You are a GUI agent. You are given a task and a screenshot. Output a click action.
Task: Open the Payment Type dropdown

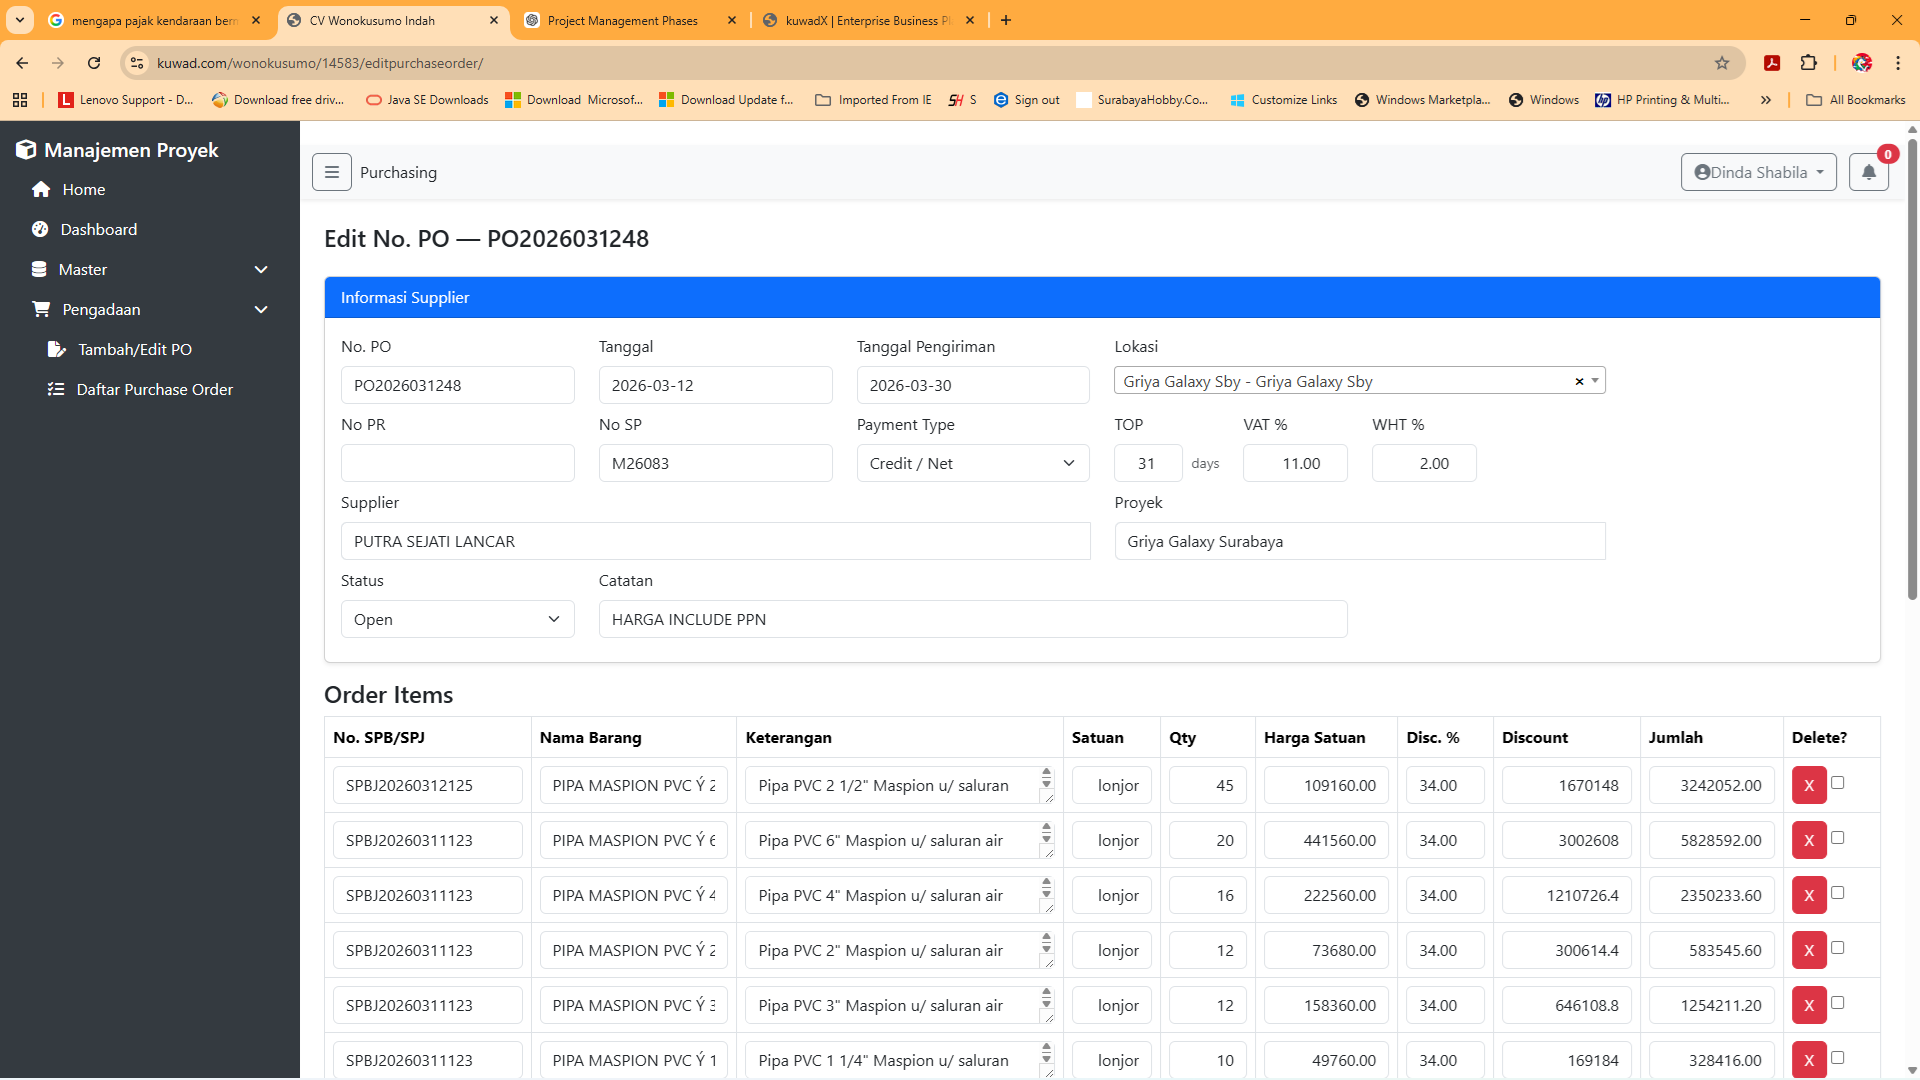[972, 463]
